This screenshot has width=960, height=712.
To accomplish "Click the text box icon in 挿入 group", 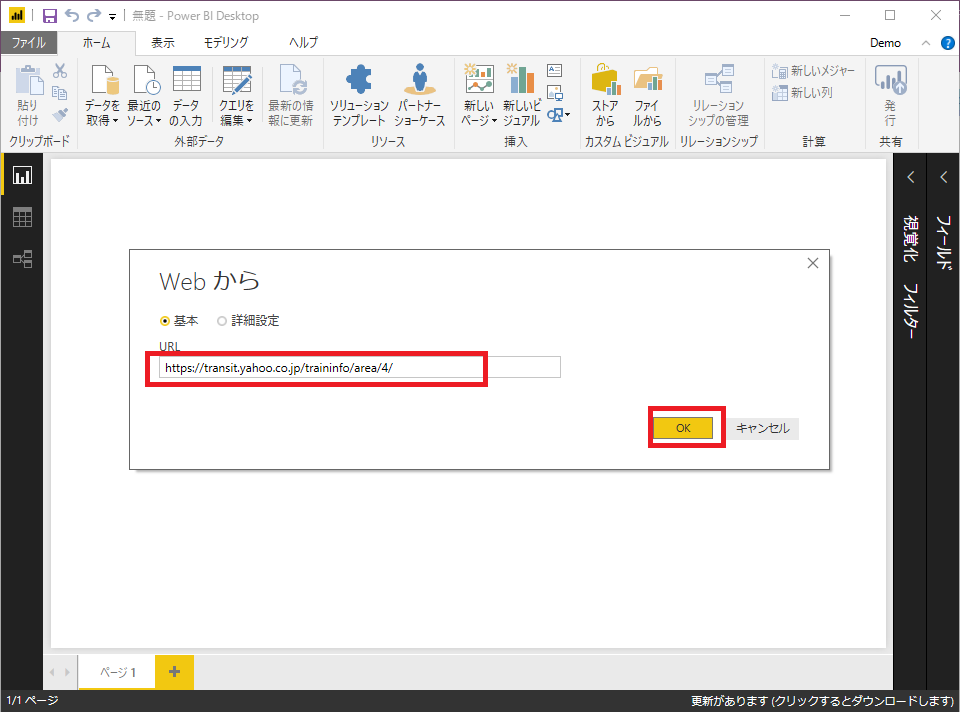I will [x=555, y=70].
